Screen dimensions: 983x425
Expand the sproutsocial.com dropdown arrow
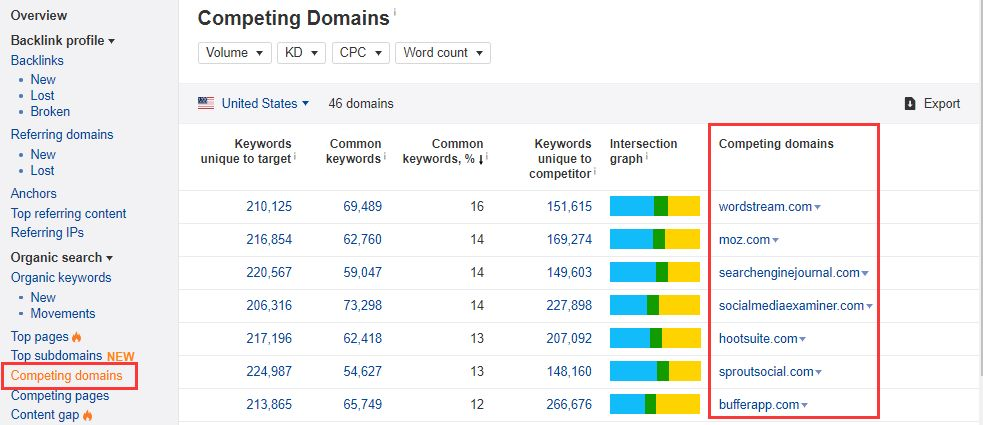pos(818,372)
